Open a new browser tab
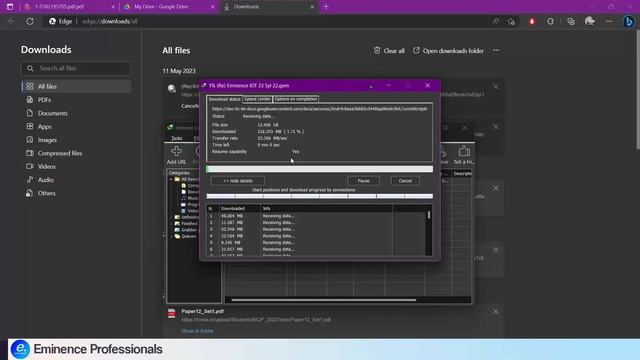Image resolution: width=640 pixels, height=360 pixels. (326, 7)
